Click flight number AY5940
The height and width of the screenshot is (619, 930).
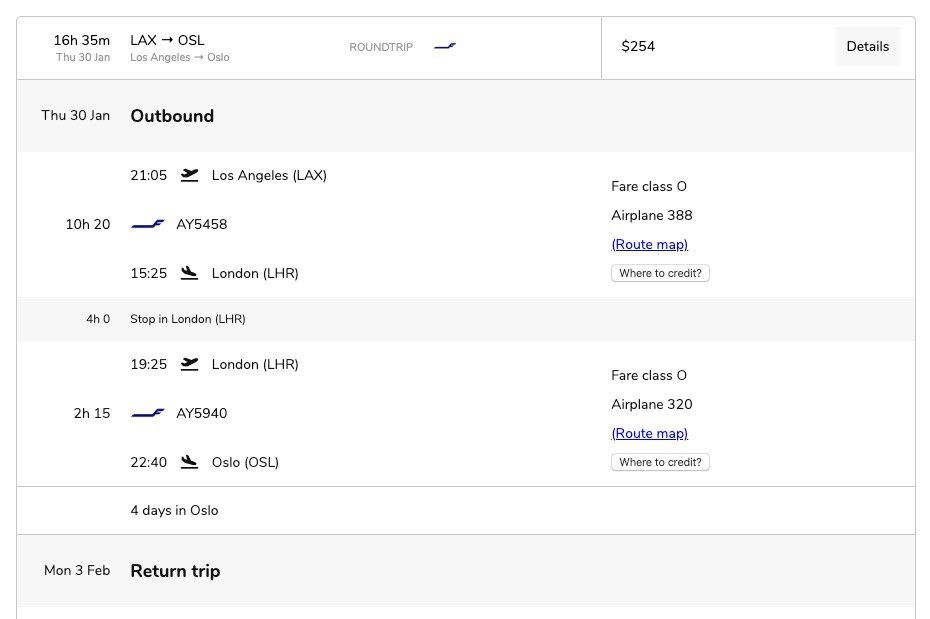pos(202,414)
